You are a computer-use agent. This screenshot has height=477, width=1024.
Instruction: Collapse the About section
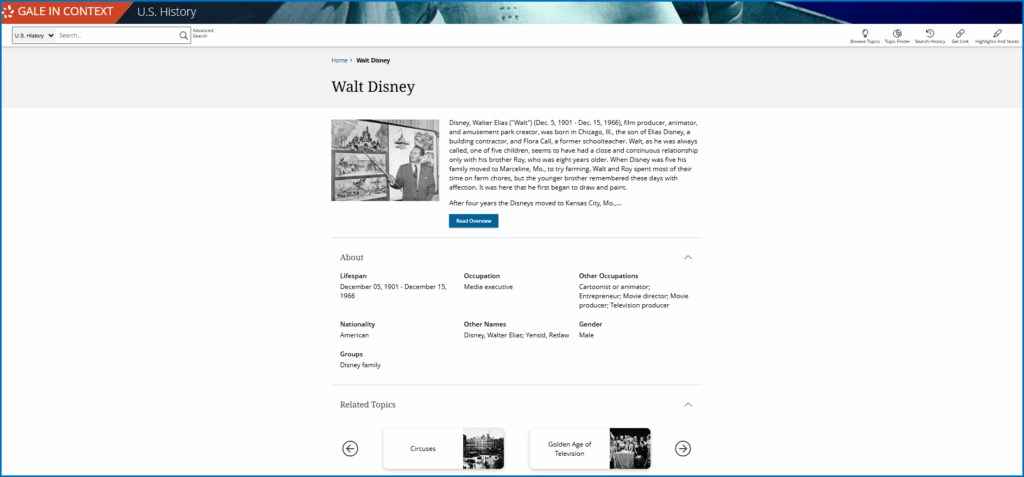pos(688,257)
